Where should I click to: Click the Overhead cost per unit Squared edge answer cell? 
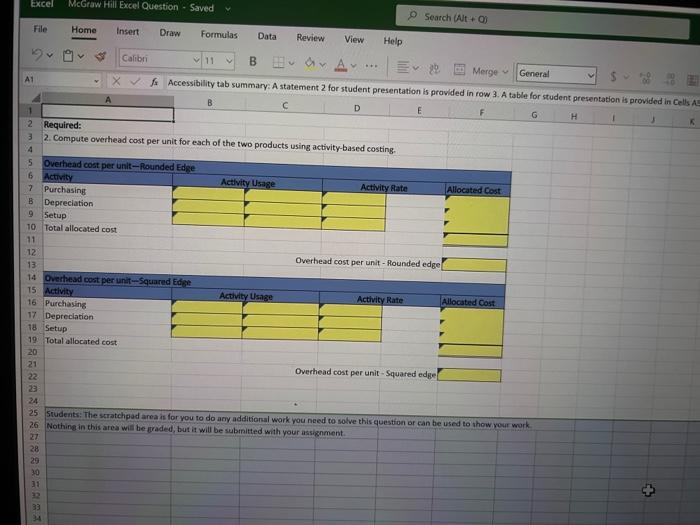pos(469,375)
